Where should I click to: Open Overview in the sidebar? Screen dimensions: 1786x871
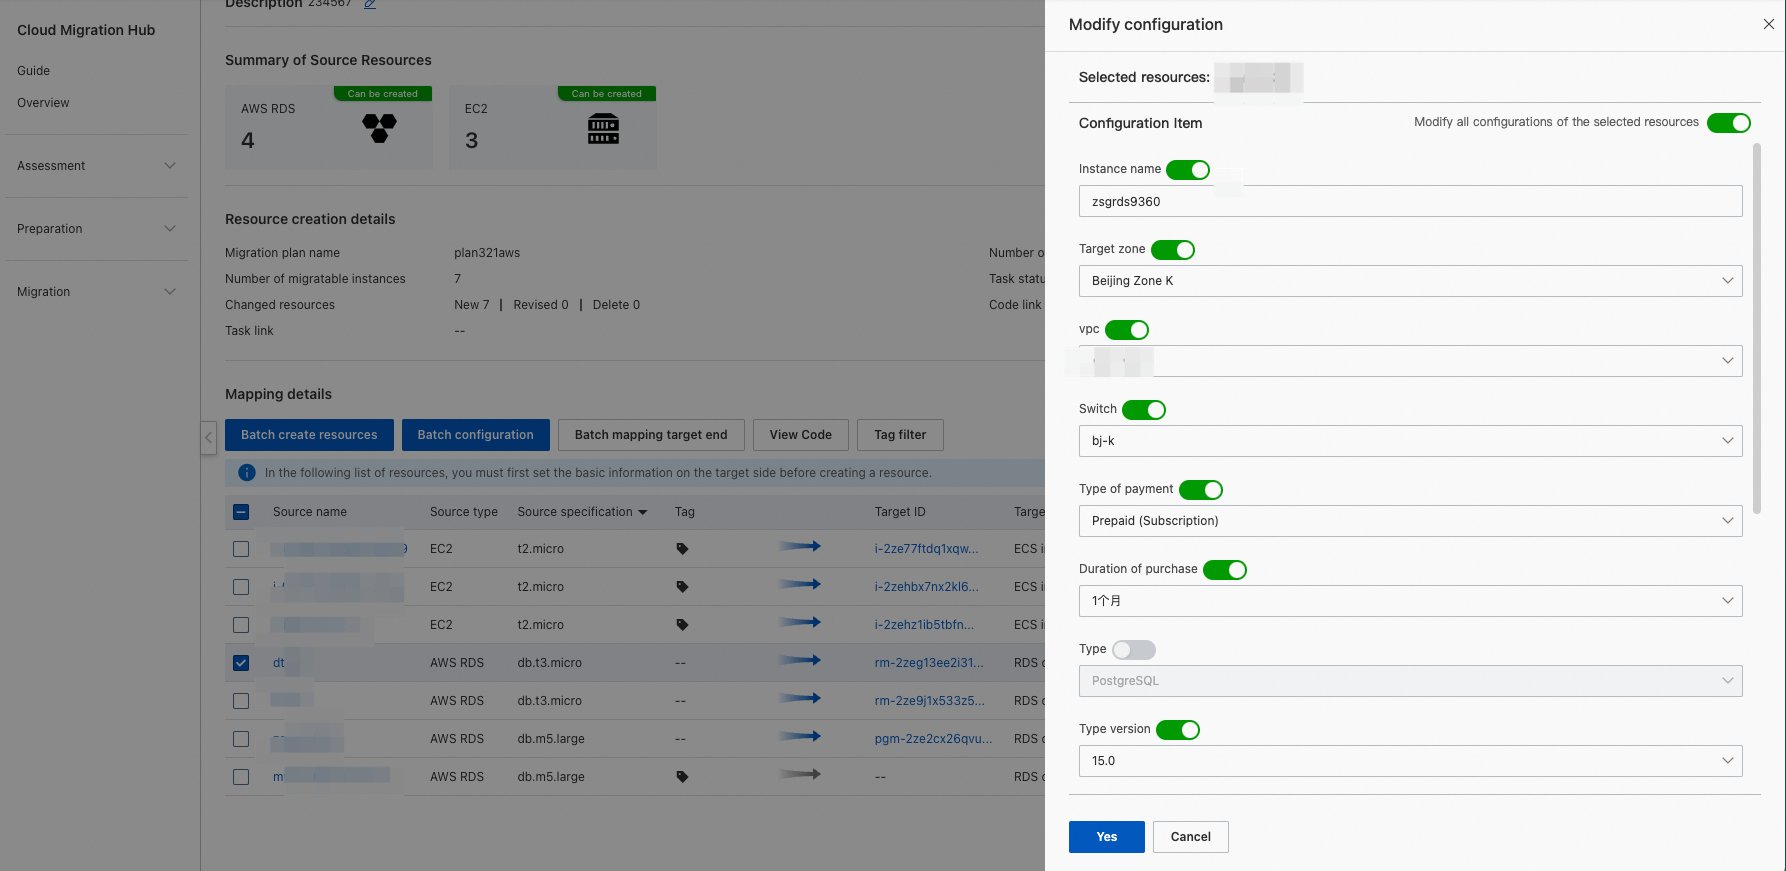point(43,103)
